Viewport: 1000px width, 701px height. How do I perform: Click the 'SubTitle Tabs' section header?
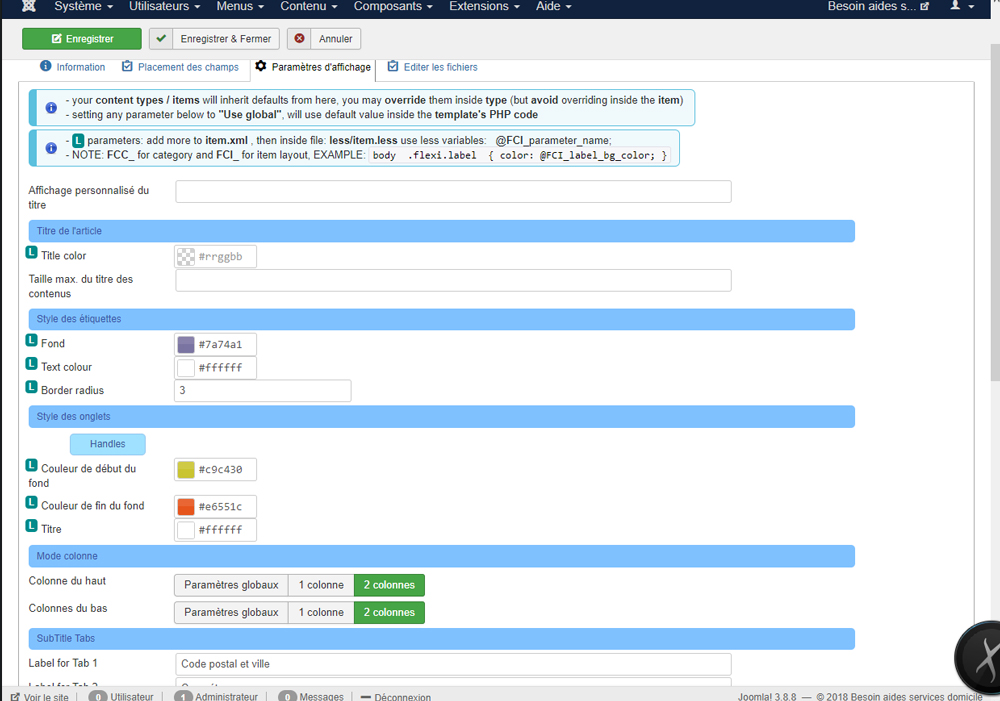pos(441,638)
